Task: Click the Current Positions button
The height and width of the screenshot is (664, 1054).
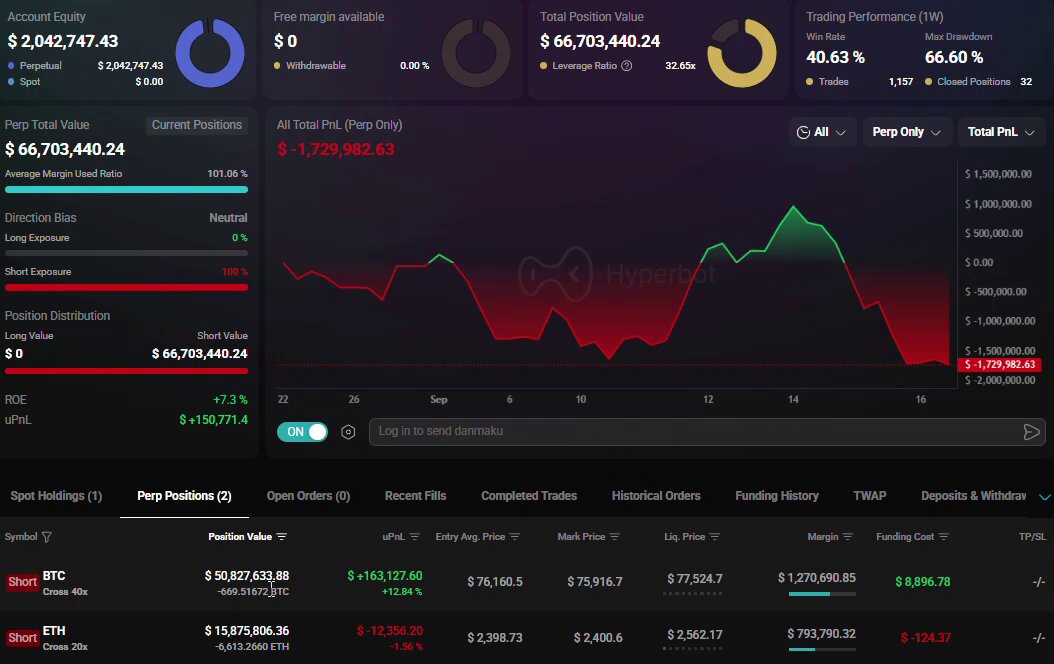Action: tap(197, 125)
